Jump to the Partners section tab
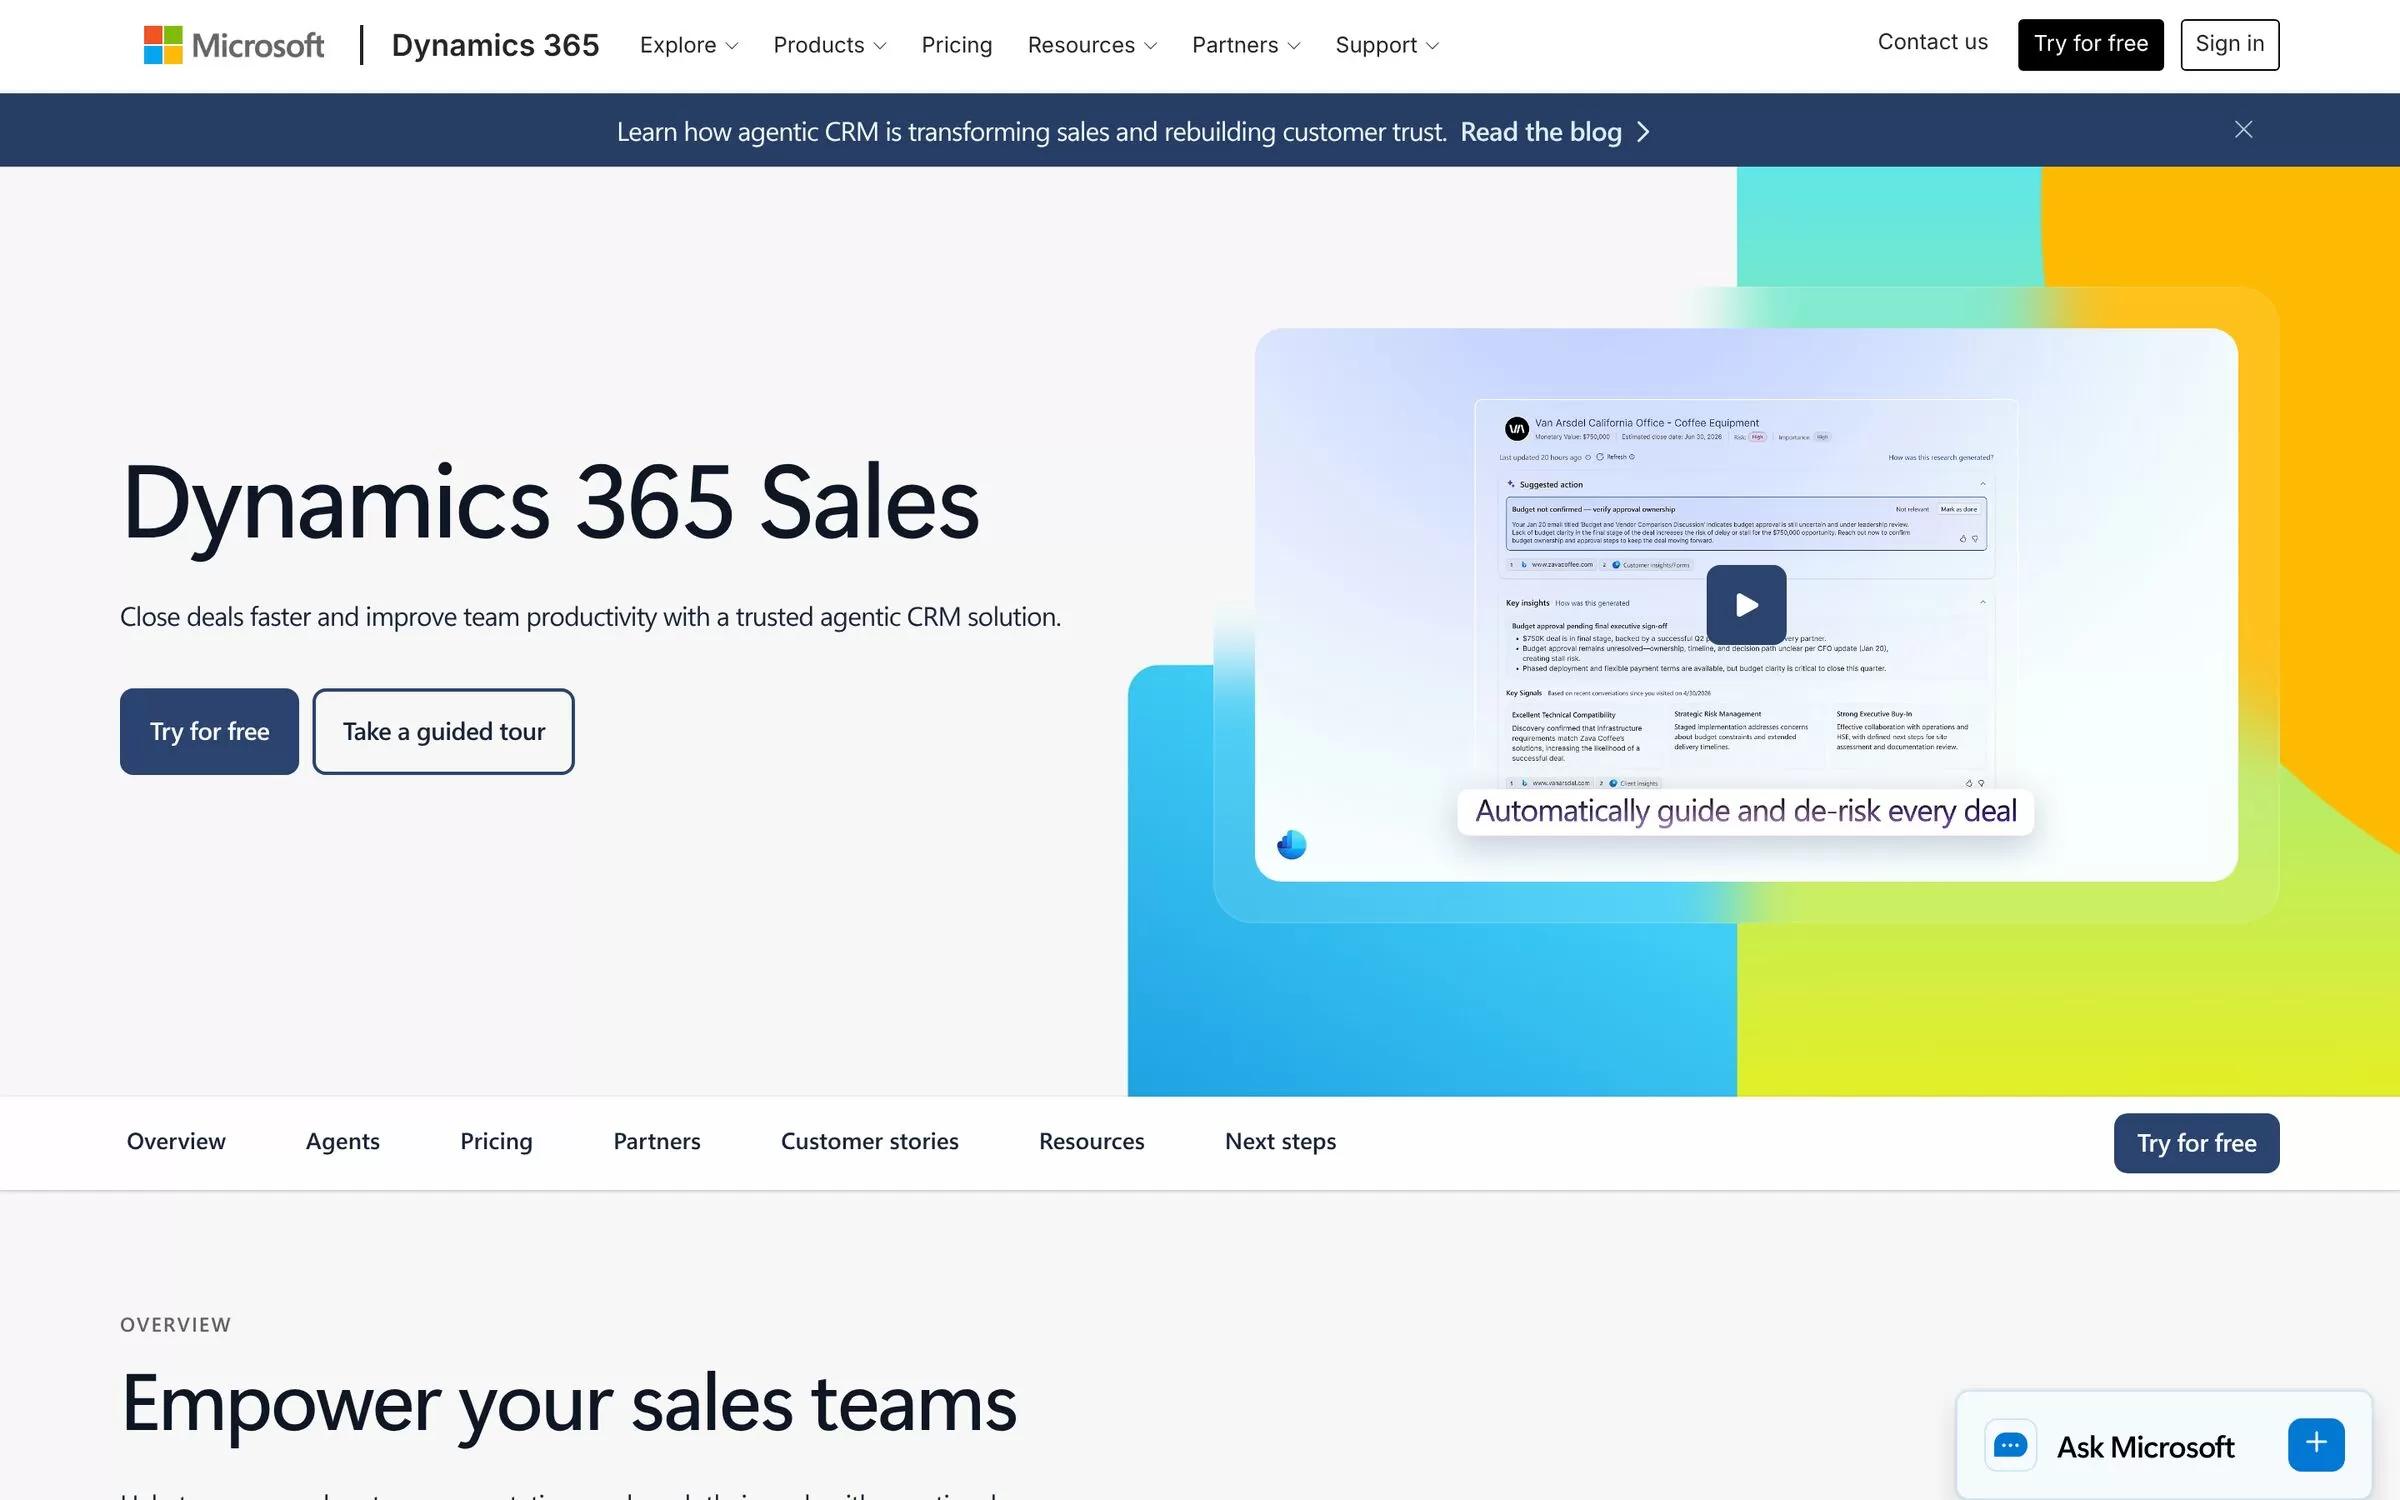This screenshot has height=1500, width=2400. coord(657,1141)
